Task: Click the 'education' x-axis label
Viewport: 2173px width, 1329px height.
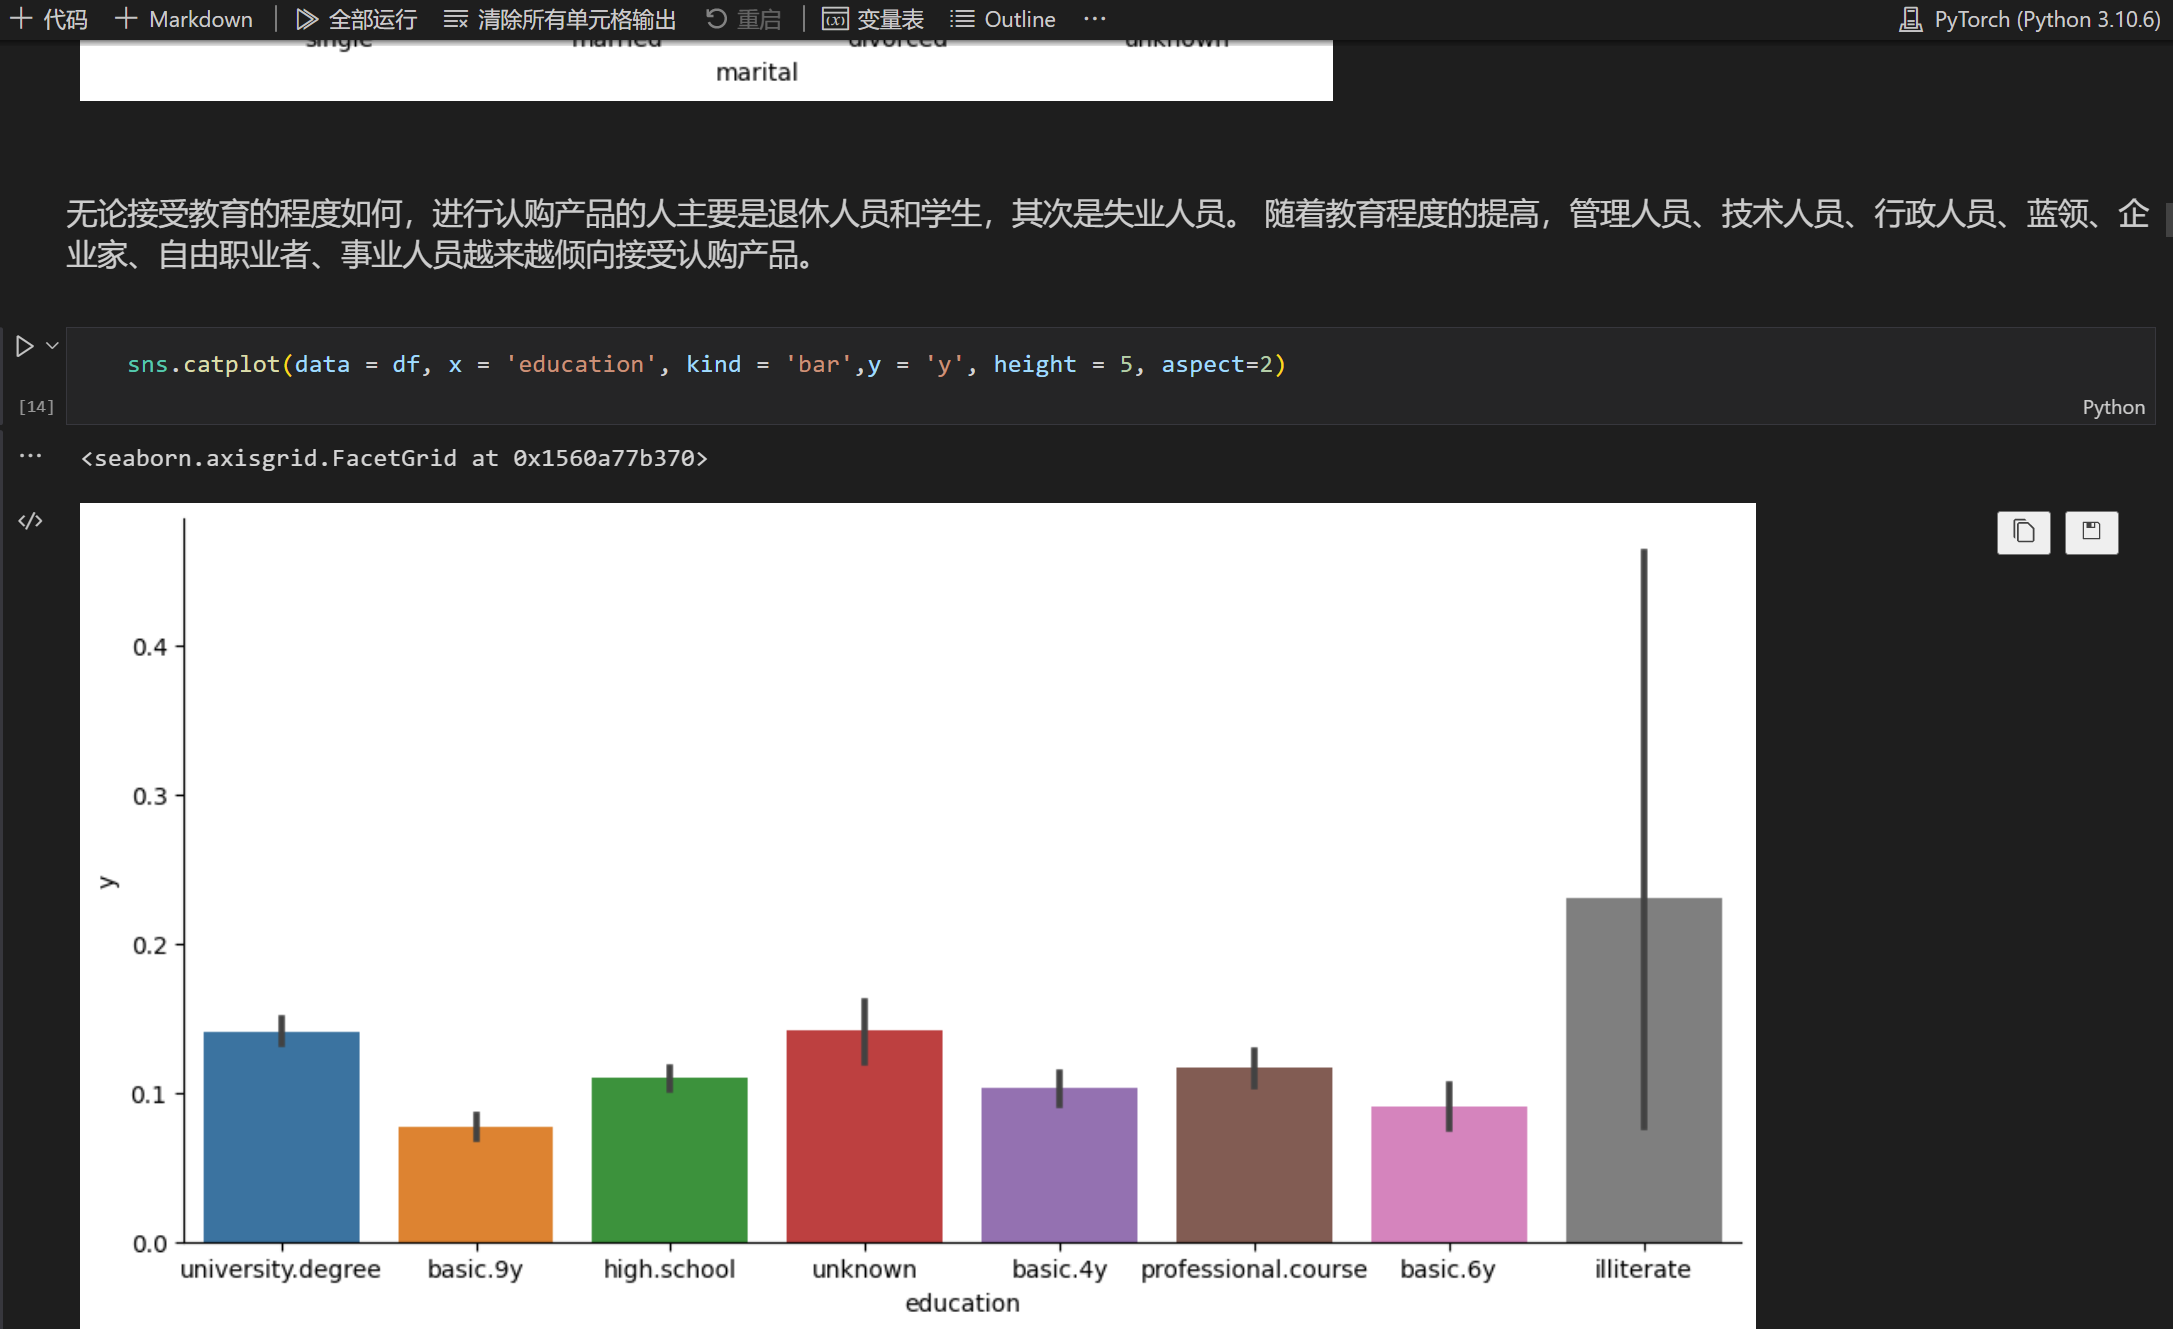Action: [962, 1303]
